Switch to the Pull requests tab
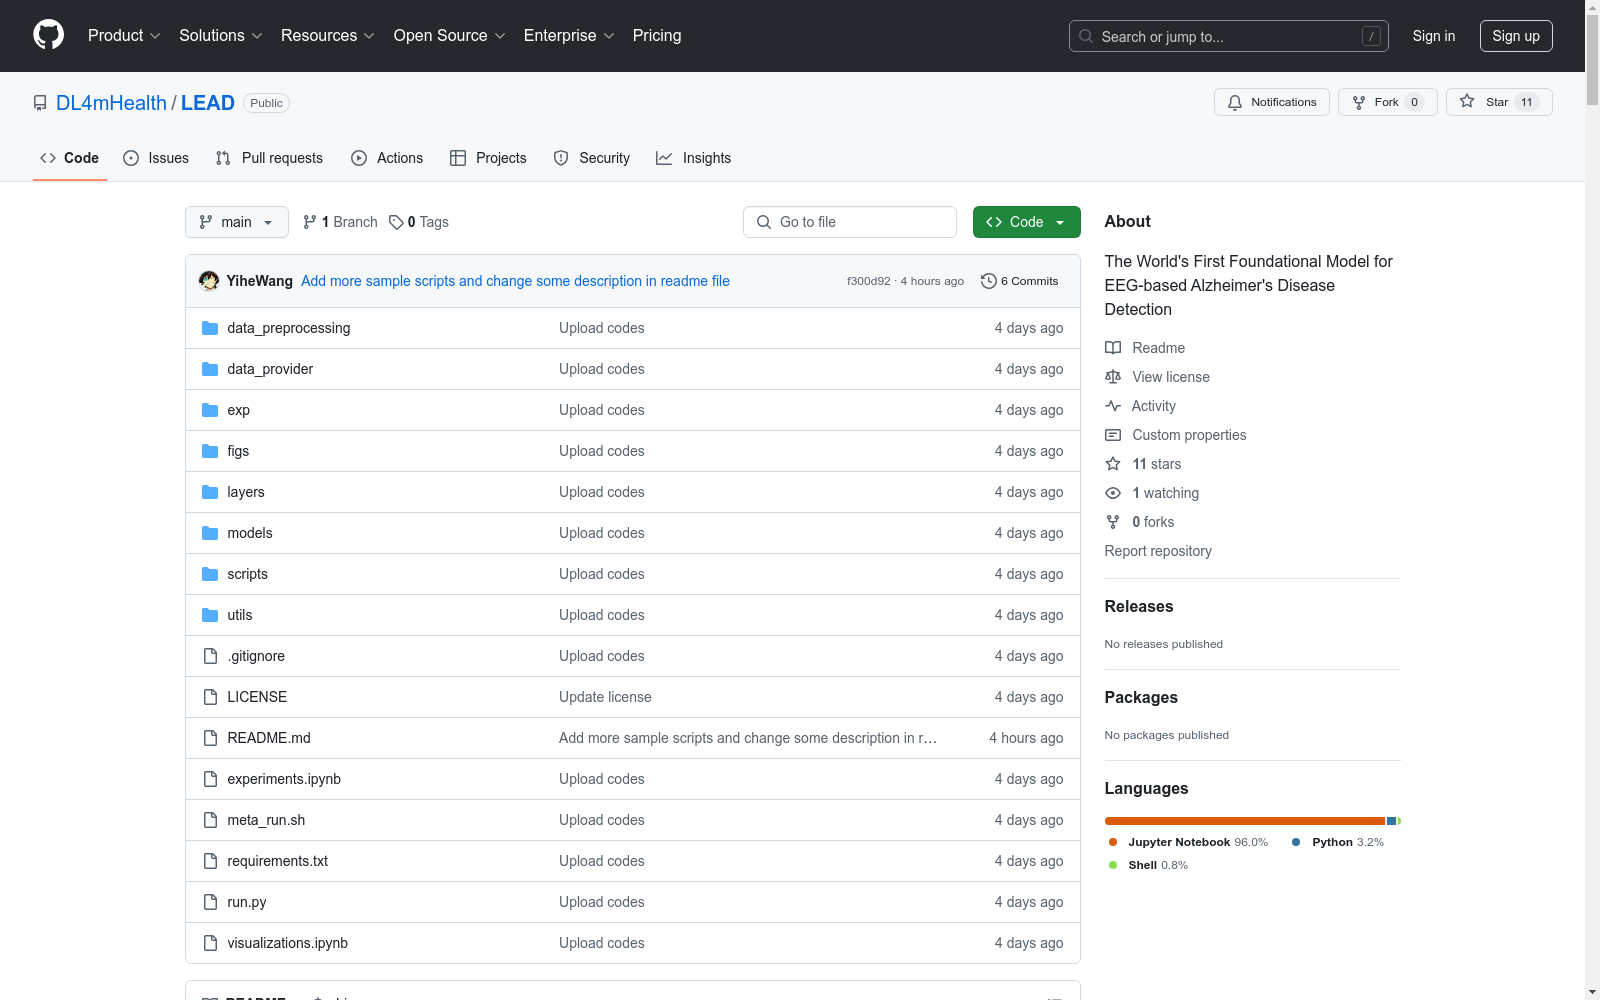The width and height of the screenshot is (1600, 1000). point(269,158)
